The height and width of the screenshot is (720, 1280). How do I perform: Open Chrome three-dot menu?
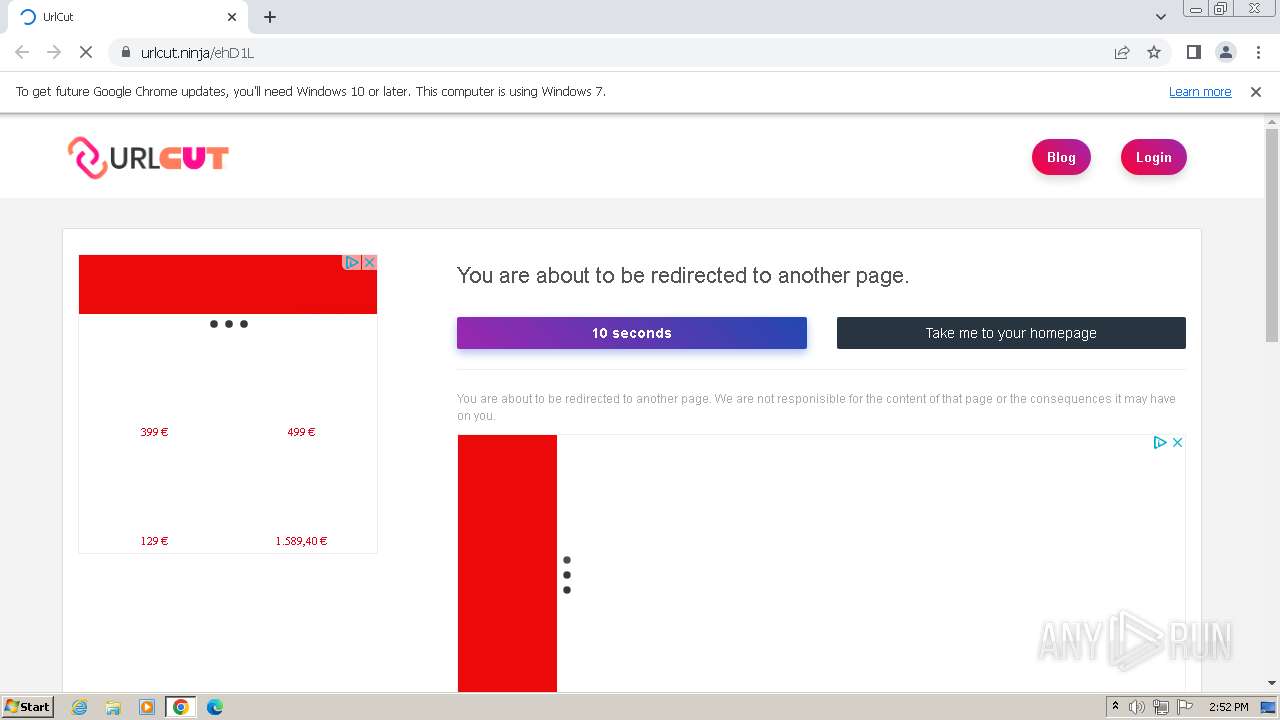tap(1258, 52)
